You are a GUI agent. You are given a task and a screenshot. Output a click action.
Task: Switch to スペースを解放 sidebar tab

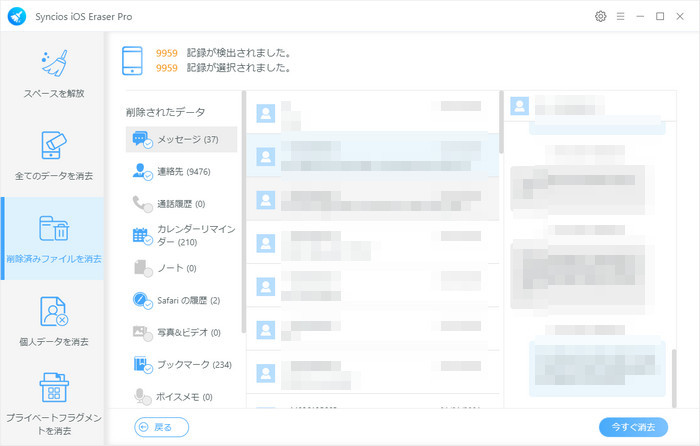click(54, 74)
